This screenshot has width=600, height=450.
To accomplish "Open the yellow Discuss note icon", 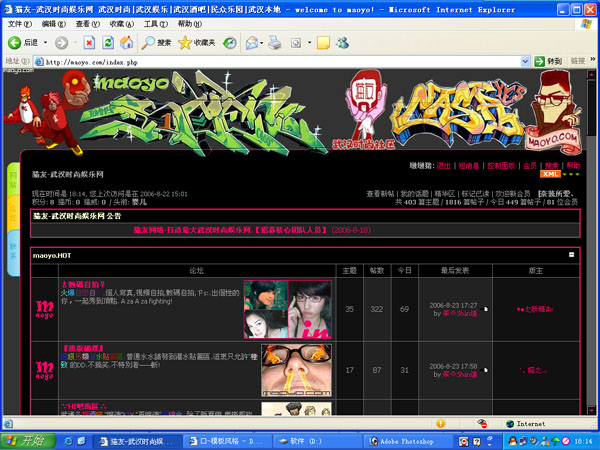I will [x=323, y=42].
